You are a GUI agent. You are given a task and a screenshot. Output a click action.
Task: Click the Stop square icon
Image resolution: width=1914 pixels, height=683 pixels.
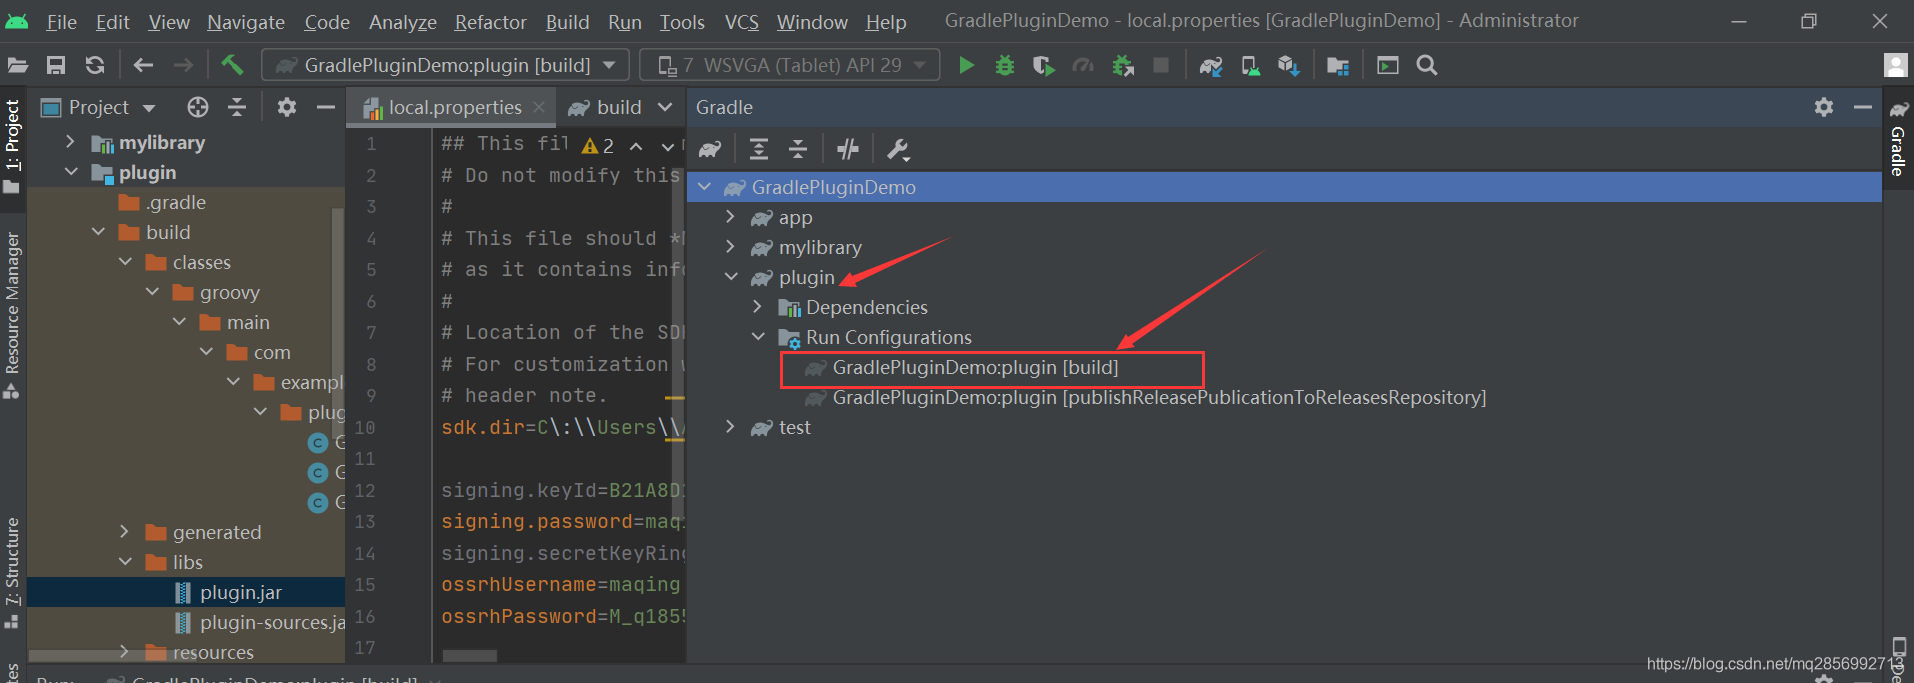[x=1161, y=66]
